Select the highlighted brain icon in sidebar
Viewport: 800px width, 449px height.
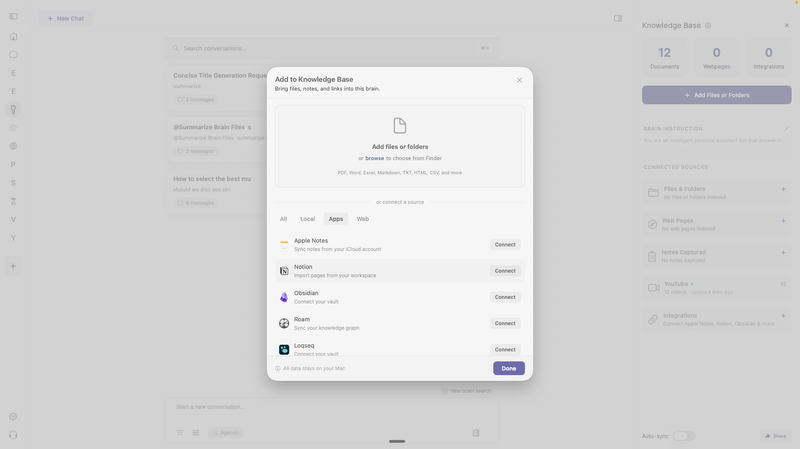click(13, 109)
